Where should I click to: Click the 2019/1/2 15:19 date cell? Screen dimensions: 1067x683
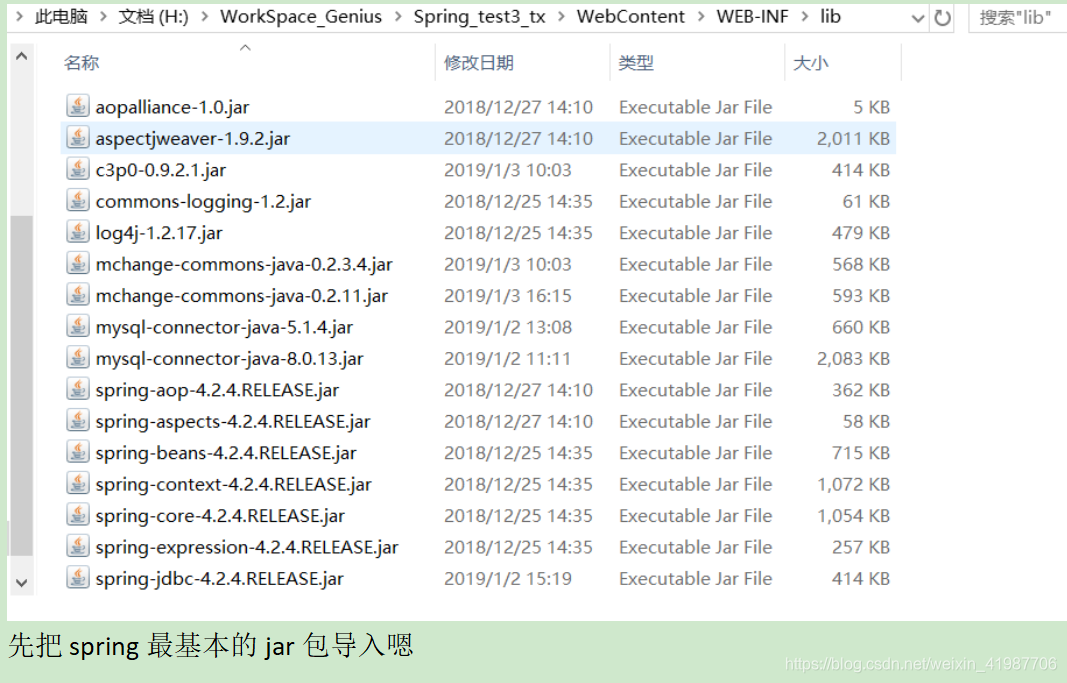point(508,579)
